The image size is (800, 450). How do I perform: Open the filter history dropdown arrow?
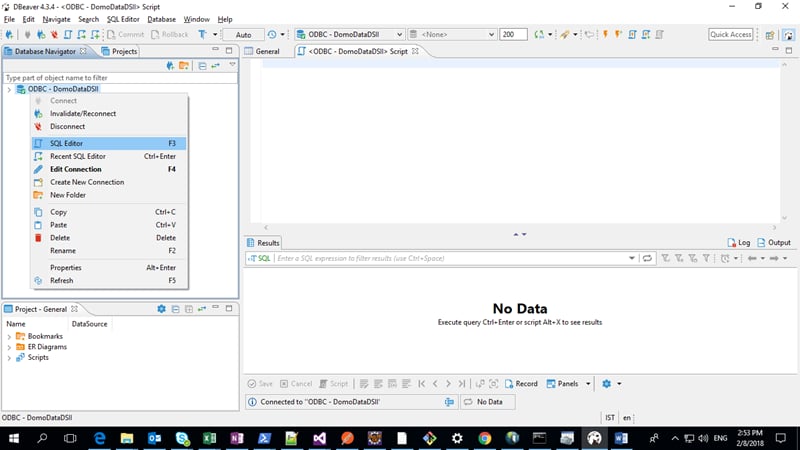(x=632, y=258)
